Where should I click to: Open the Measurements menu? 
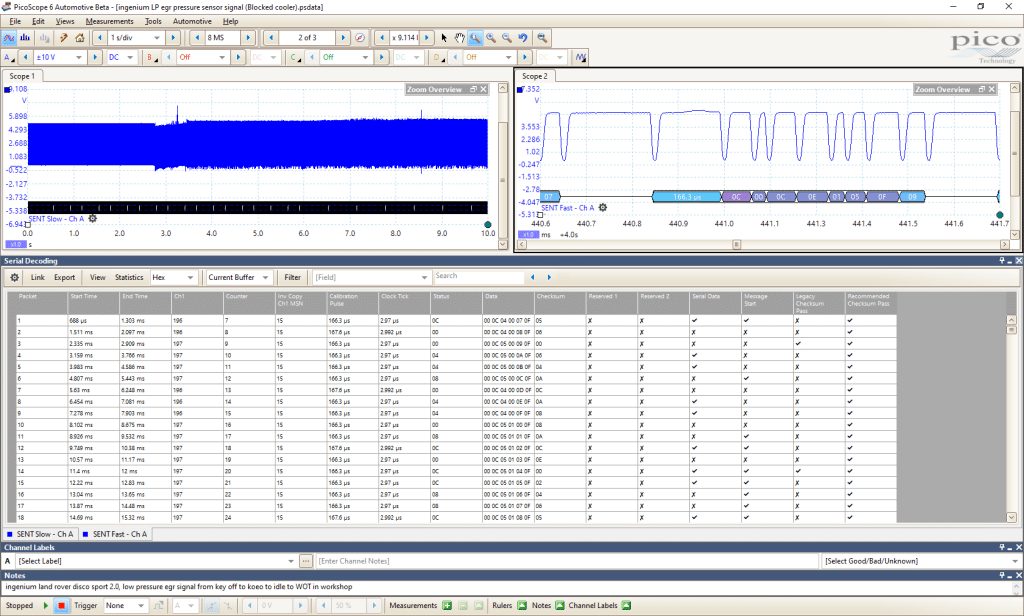point(109,21)
